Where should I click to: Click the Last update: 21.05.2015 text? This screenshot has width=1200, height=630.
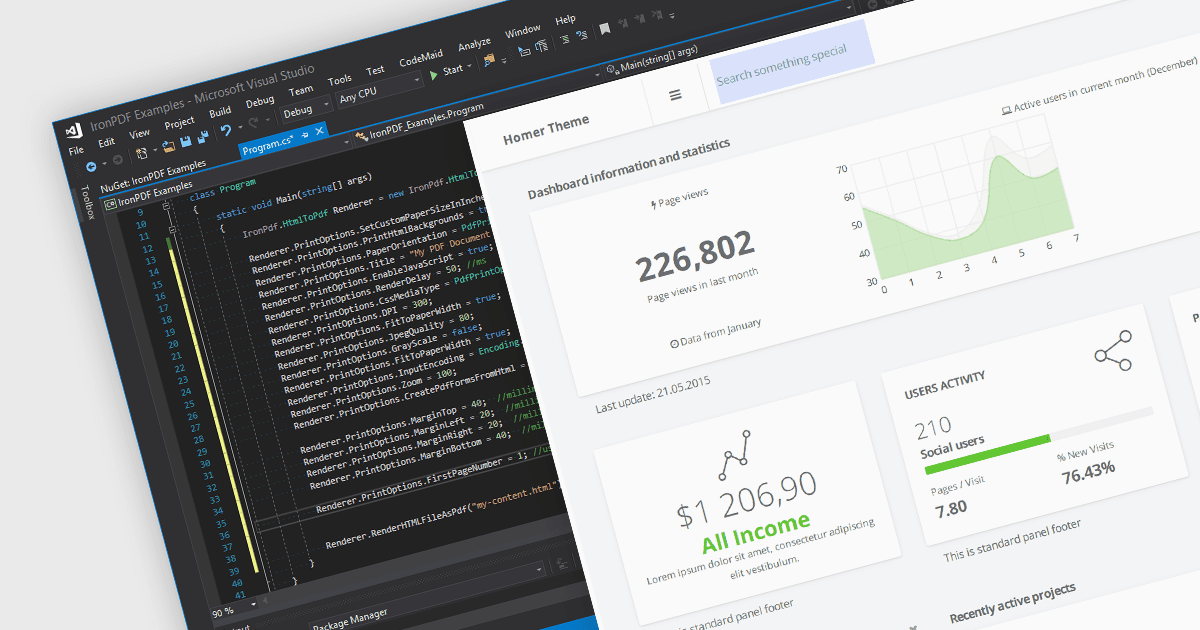click(653, 395)
